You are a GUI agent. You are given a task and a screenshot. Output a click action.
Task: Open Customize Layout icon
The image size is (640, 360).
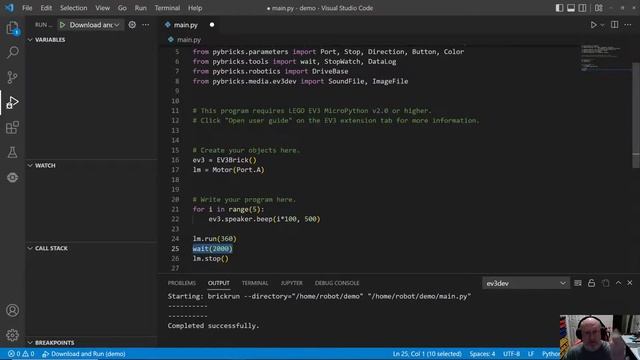point(598,8)
